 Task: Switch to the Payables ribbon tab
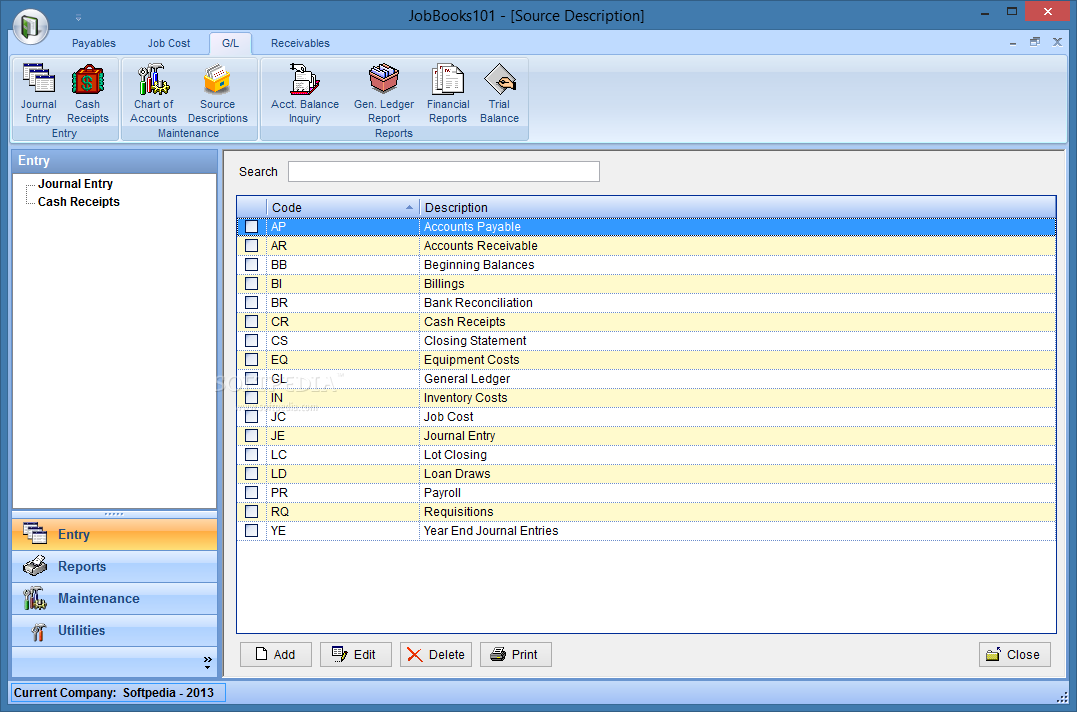point(93,43)
